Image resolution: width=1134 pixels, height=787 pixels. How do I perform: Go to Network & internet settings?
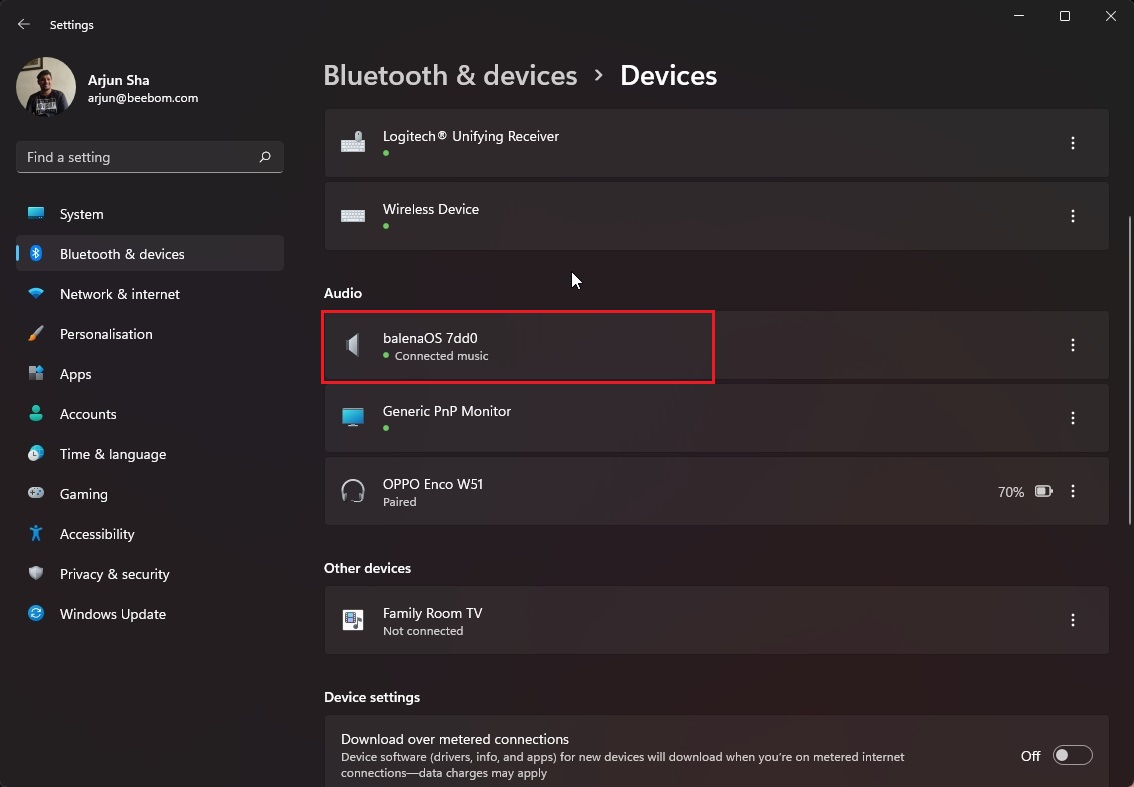click(119, 294)
